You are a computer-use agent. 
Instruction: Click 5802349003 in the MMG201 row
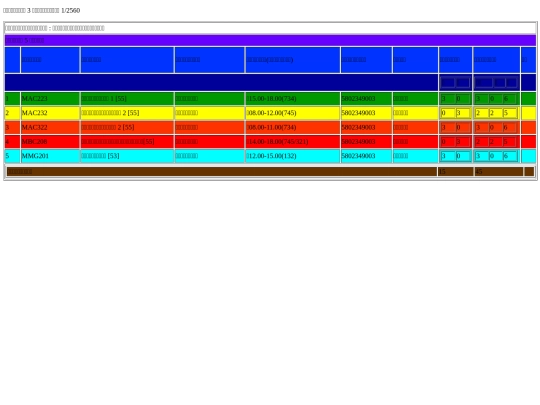(359, 156)
